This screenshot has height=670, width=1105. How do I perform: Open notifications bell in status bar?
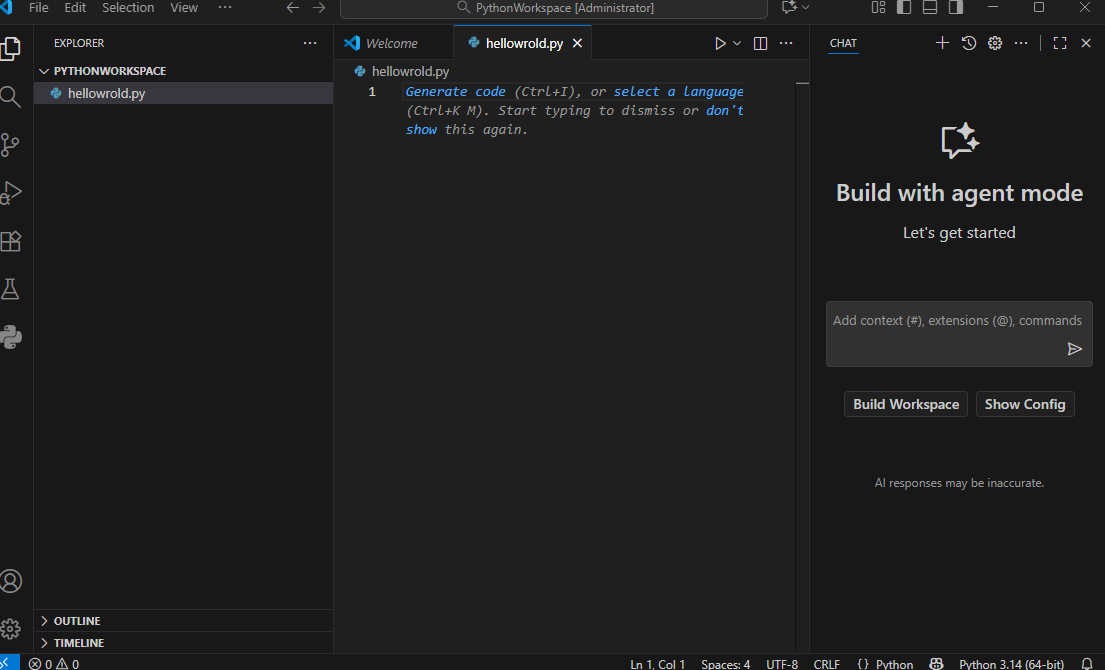click(1087, 664)
